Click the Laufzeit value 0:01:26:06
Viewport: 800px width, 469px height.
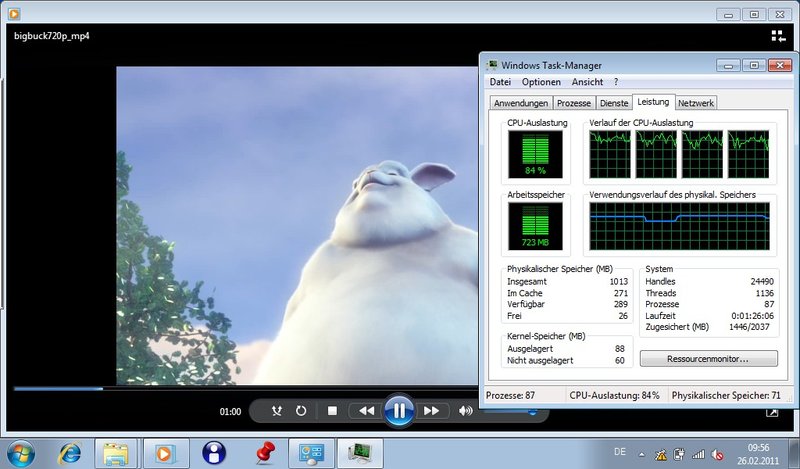[752, 316]
